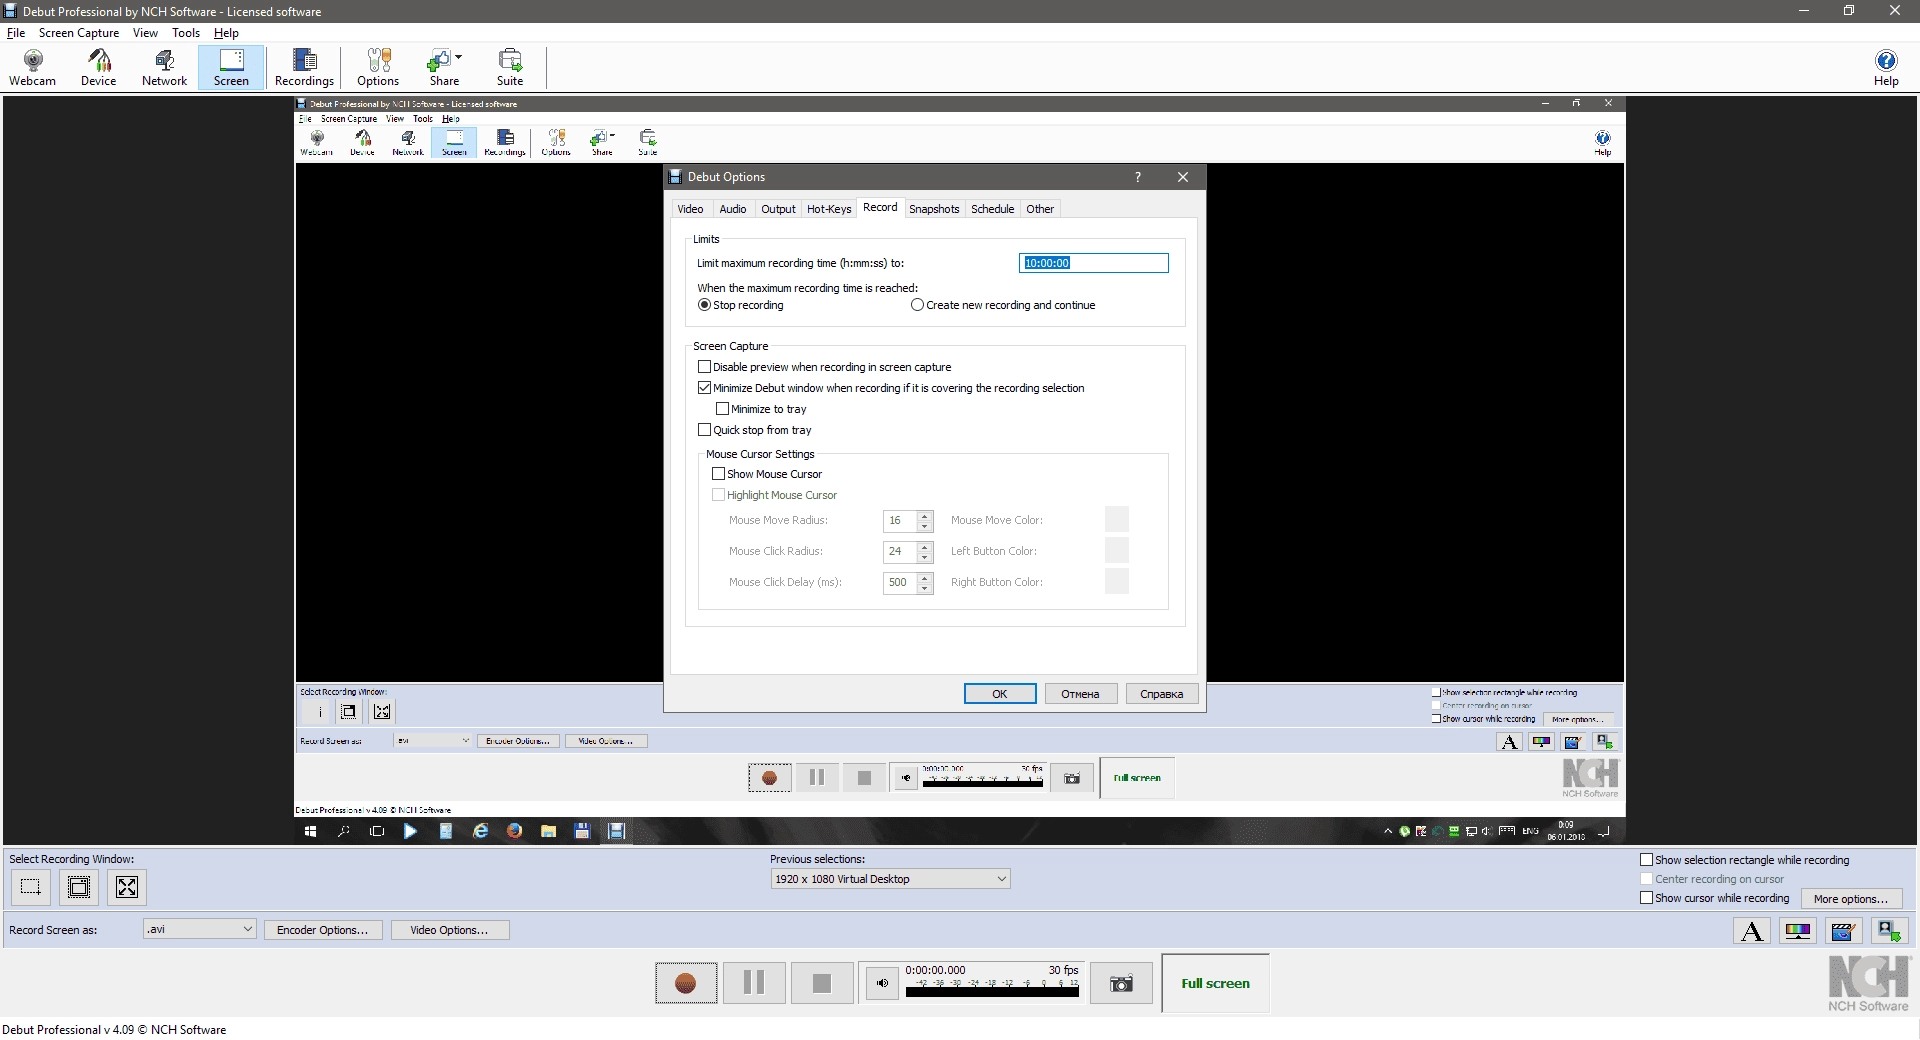Start recording with the main Record button

click(x=686, y=983)
